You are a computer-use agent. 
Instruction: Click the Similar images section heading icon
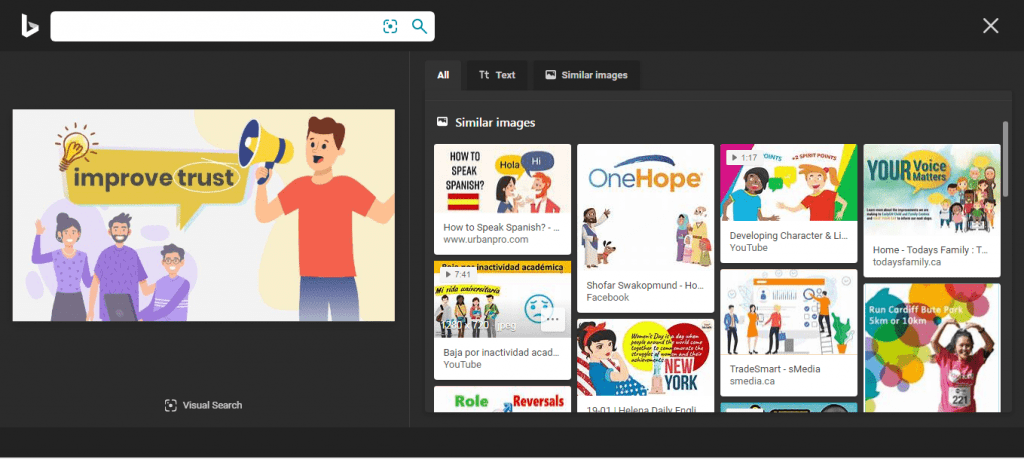[x=442, y=122]
